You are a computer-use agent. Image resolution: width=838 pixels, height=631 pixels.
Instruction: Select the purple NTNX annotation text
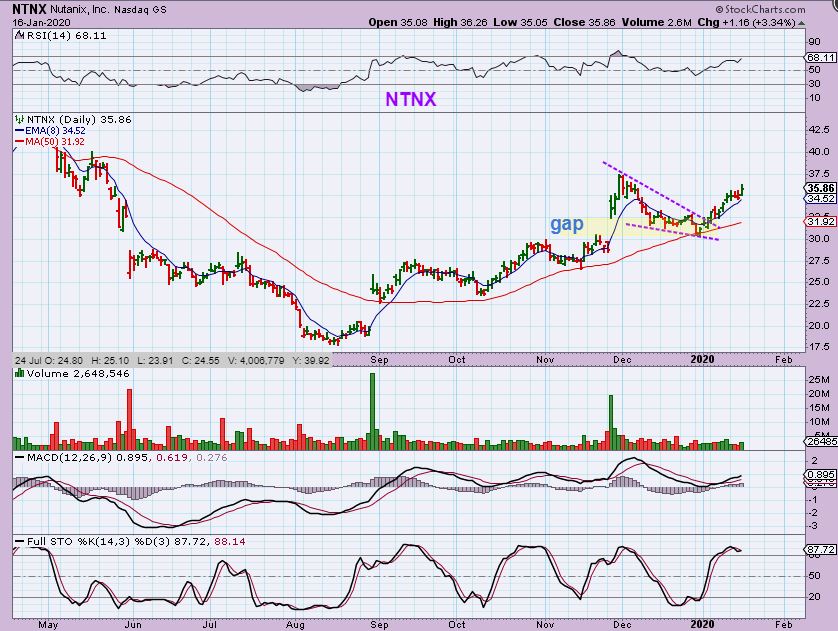[x=411, y=100]
